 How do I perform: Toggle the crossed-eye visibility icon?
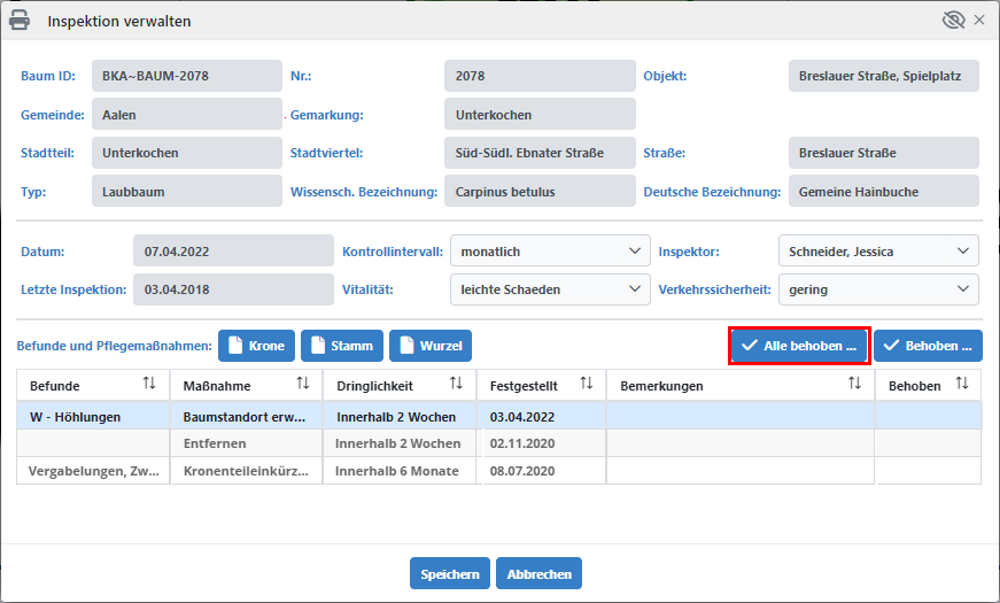(953, 21)
